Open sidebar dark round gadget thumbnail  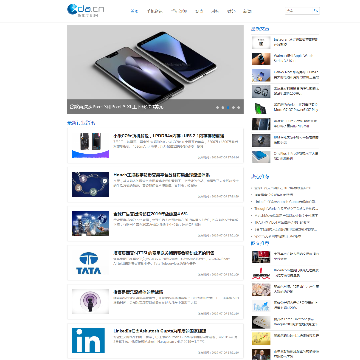coord(261,140)
